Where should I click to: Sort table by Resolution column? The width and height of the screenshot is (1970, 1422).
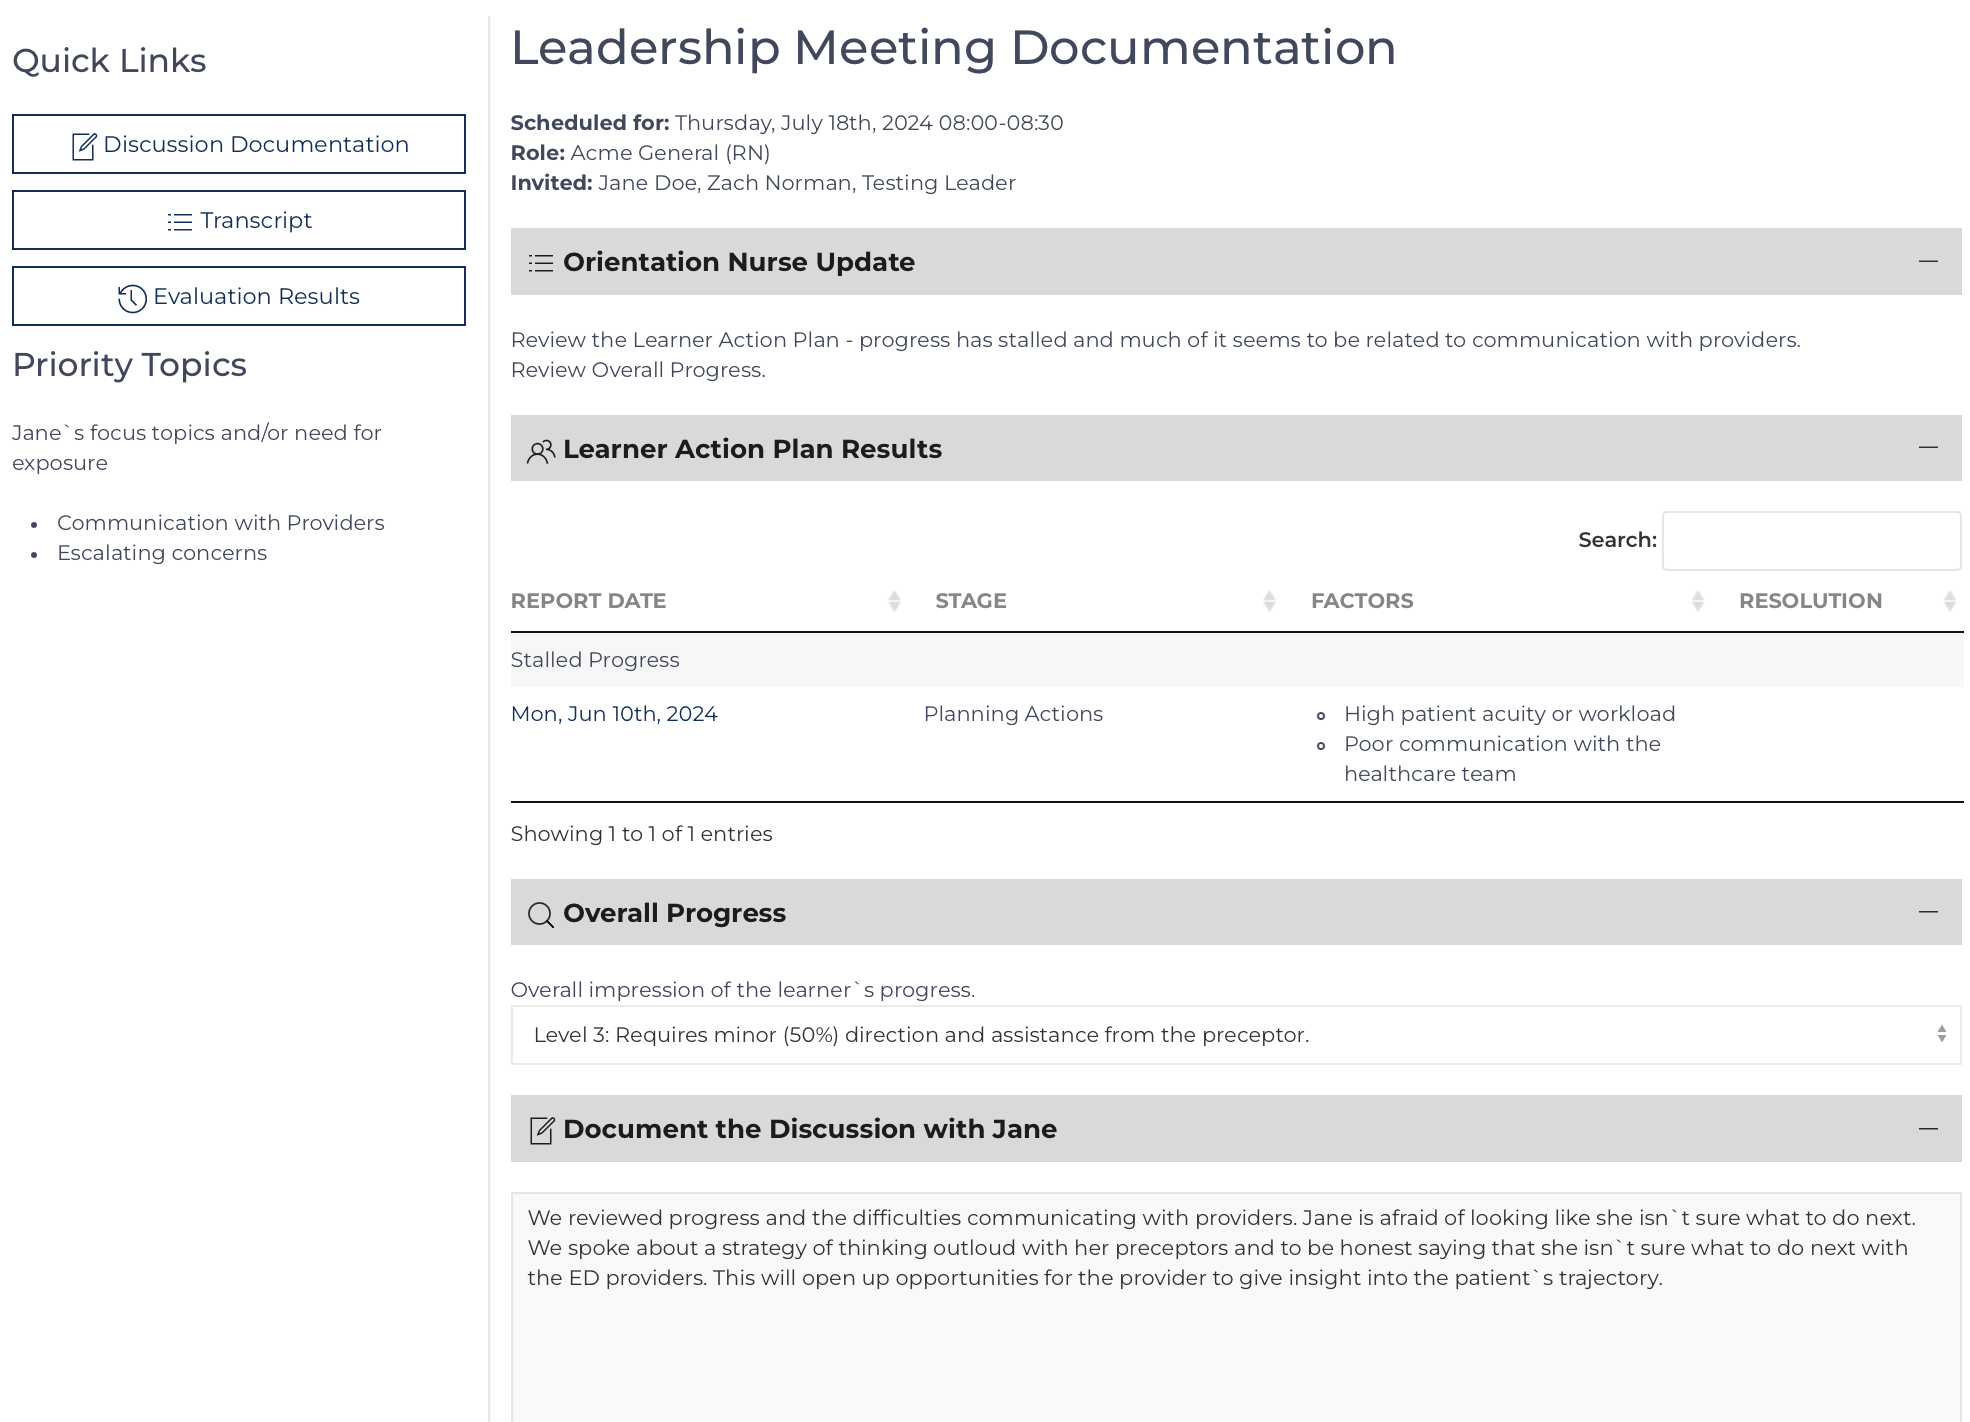(1846, 601)
